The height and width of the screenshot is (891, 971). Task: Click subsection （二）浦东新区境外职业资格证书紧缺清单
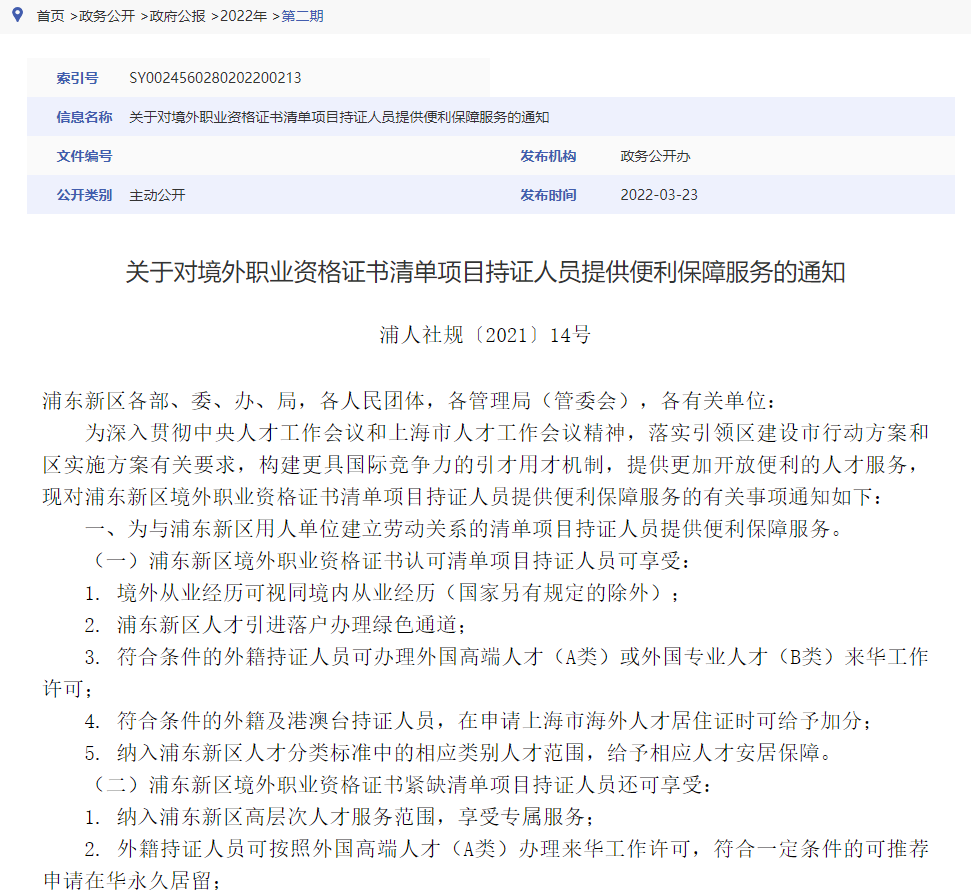[x=400, y=785]
